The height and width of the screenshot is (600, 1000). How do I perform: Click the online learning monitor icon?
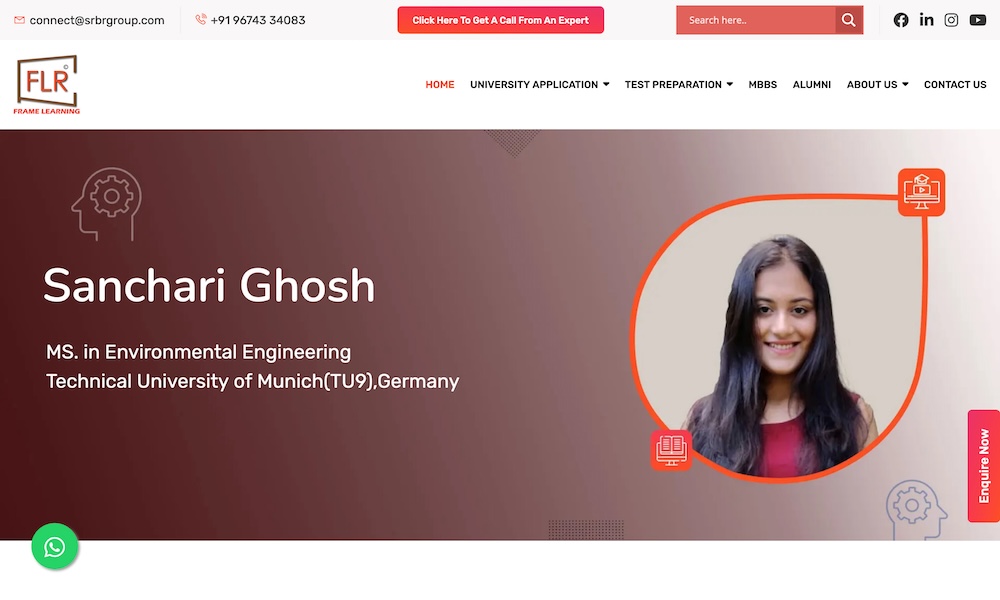point(921,192)
